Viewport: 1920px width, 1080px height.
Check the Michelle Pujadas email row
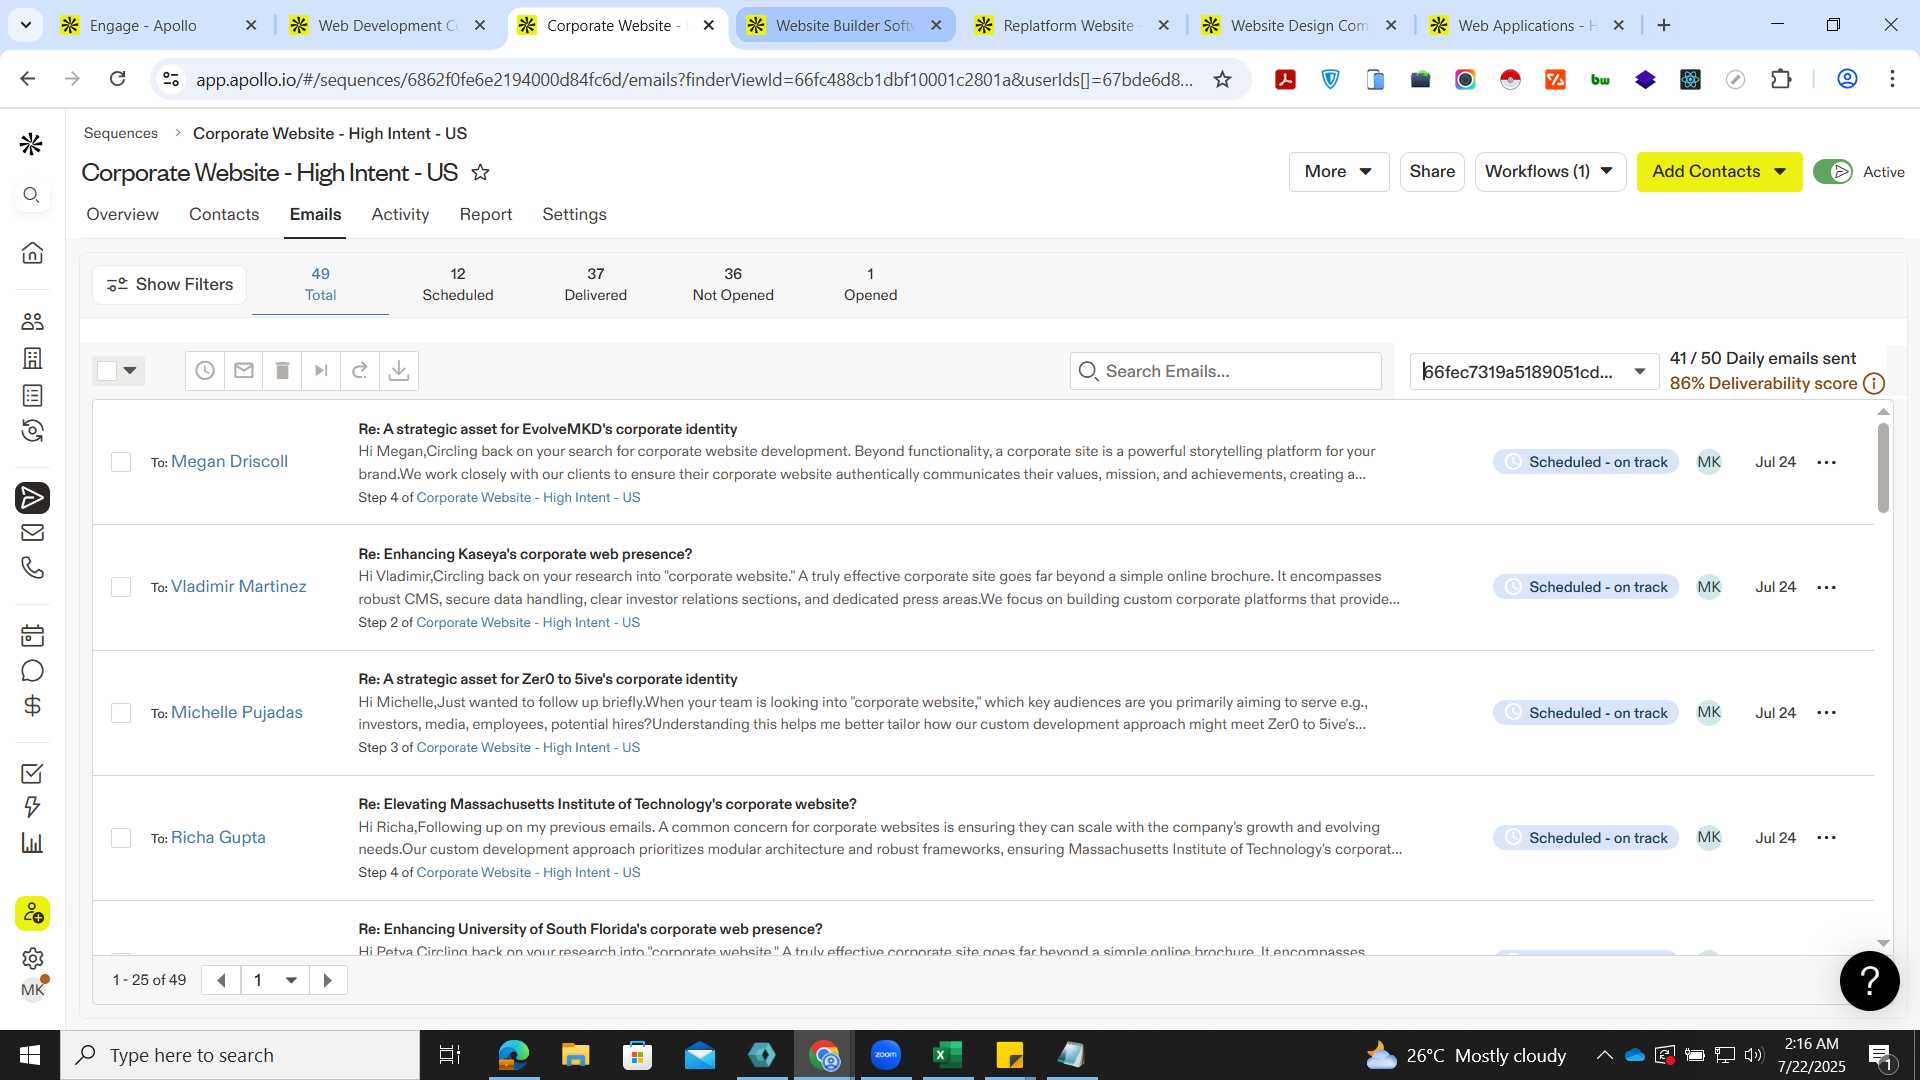[x=121, y=713]
